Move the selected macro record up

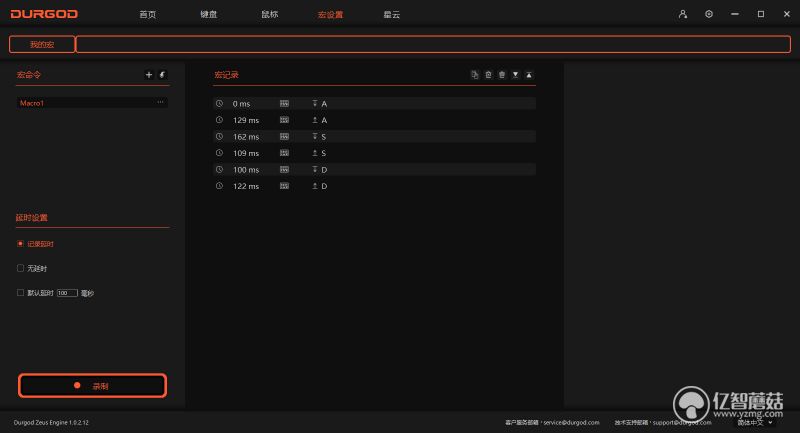pyautogui.click(x=529, y=75)
